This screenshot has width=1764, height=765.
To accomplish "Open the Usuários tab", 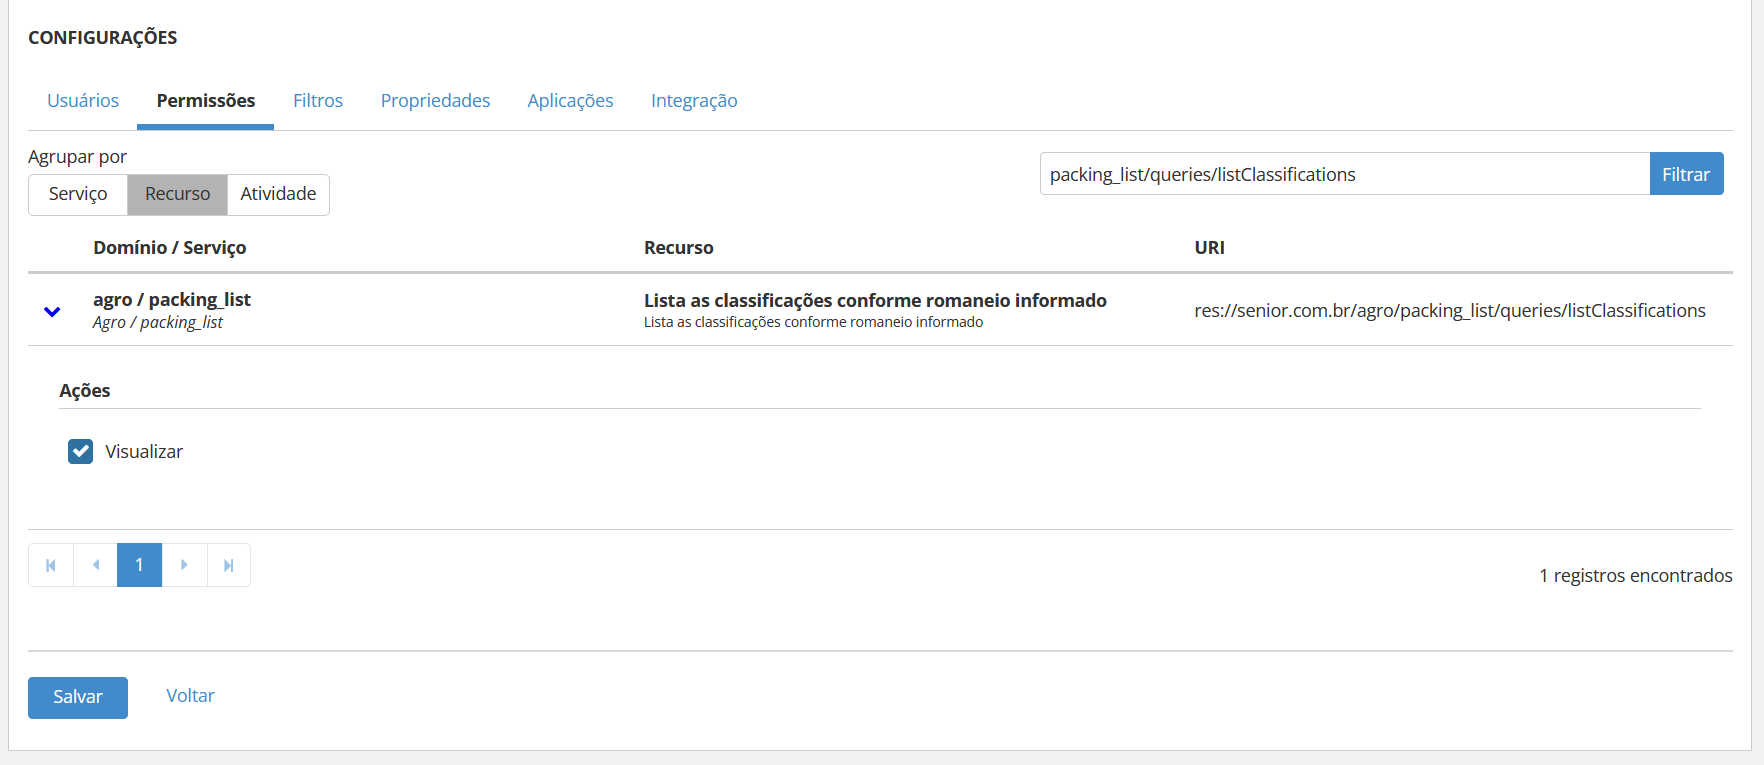I will 83,100.
